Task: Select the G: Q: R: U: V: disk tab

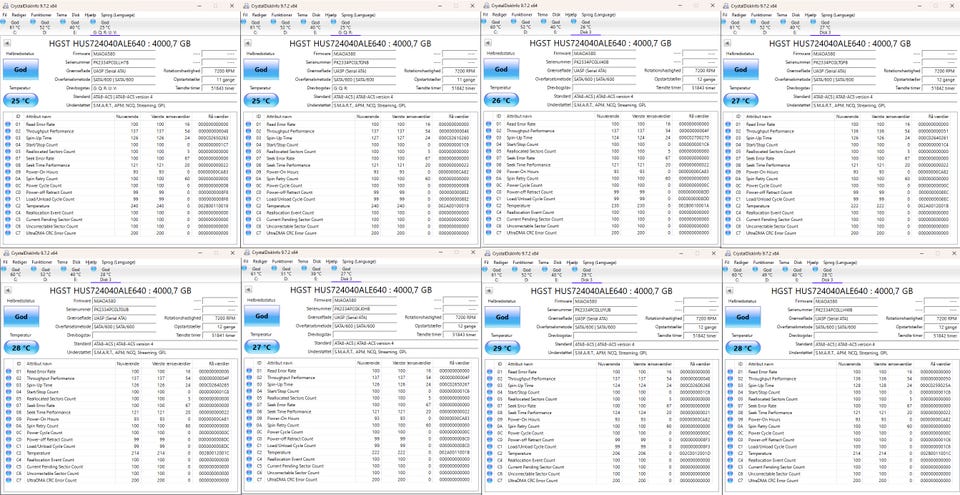Action: (105, 25)
